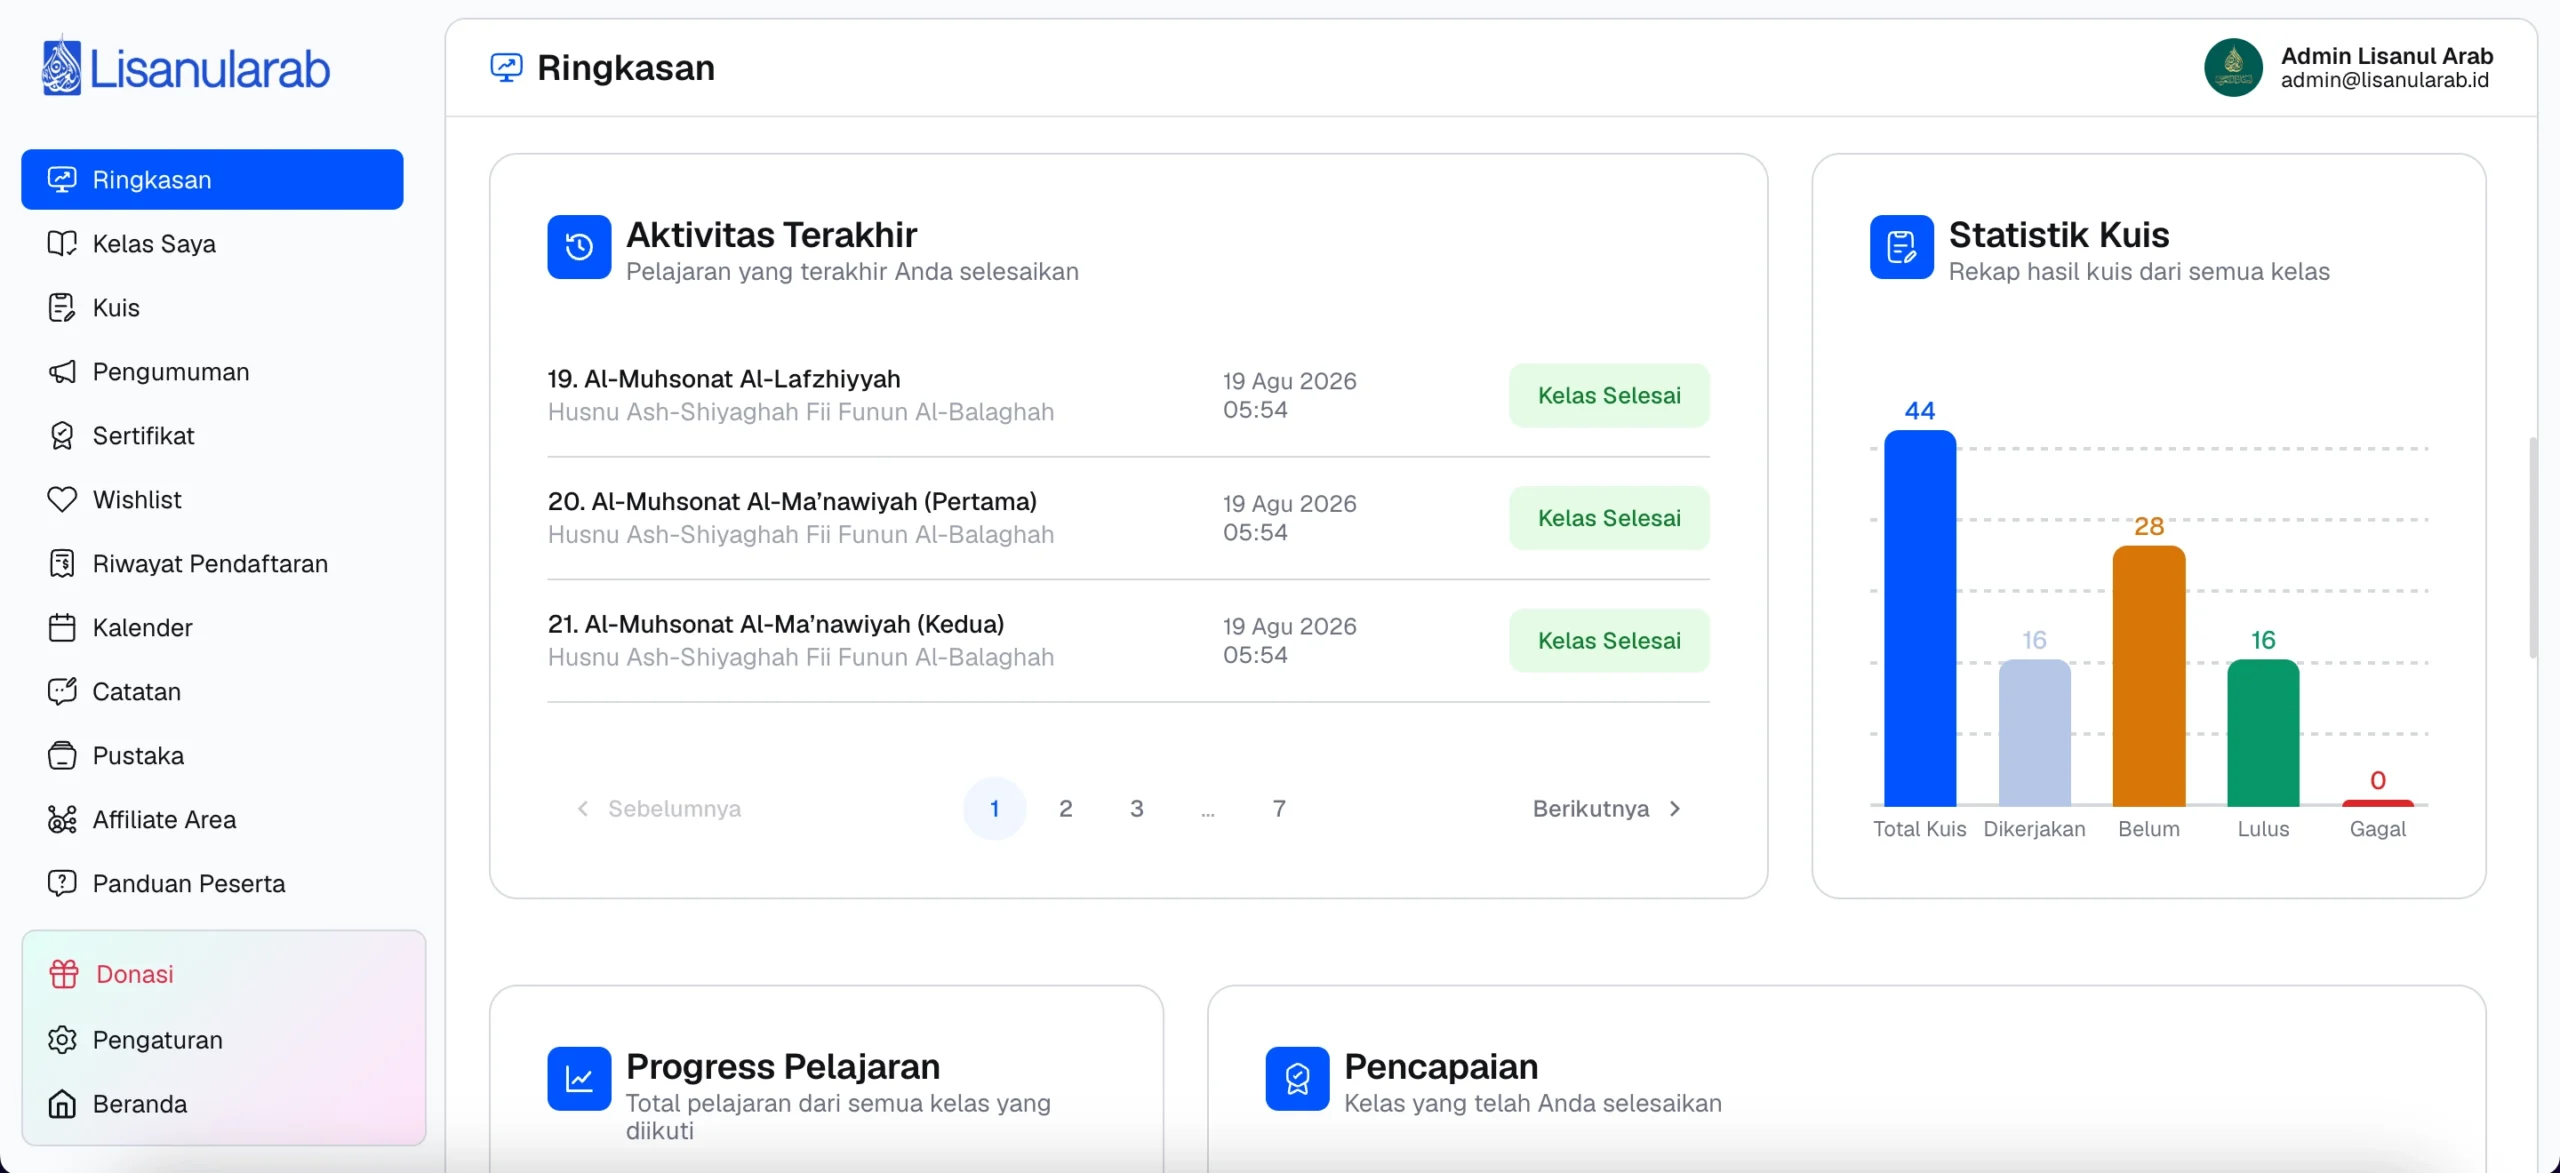This screenshot has width=2560, height=1173.
Task: Open the Sertifikat menu item
Action: tap(212, 435)
